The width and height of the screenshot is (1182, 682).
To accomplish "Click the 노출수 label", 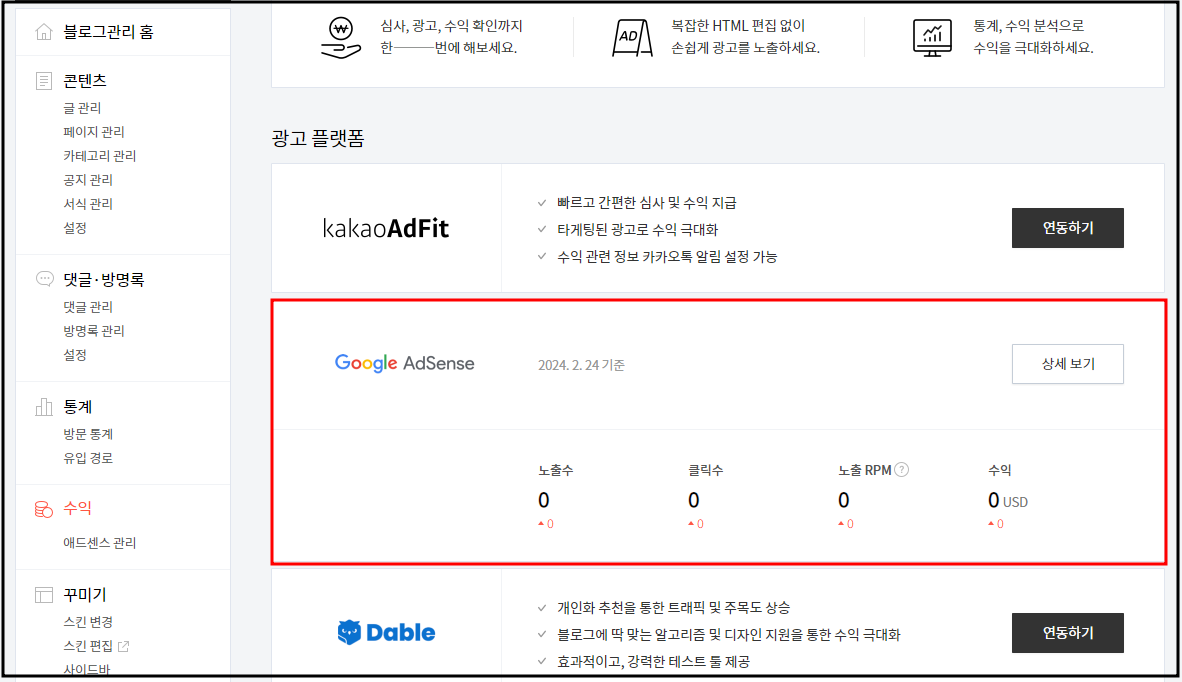I will 556,470.
